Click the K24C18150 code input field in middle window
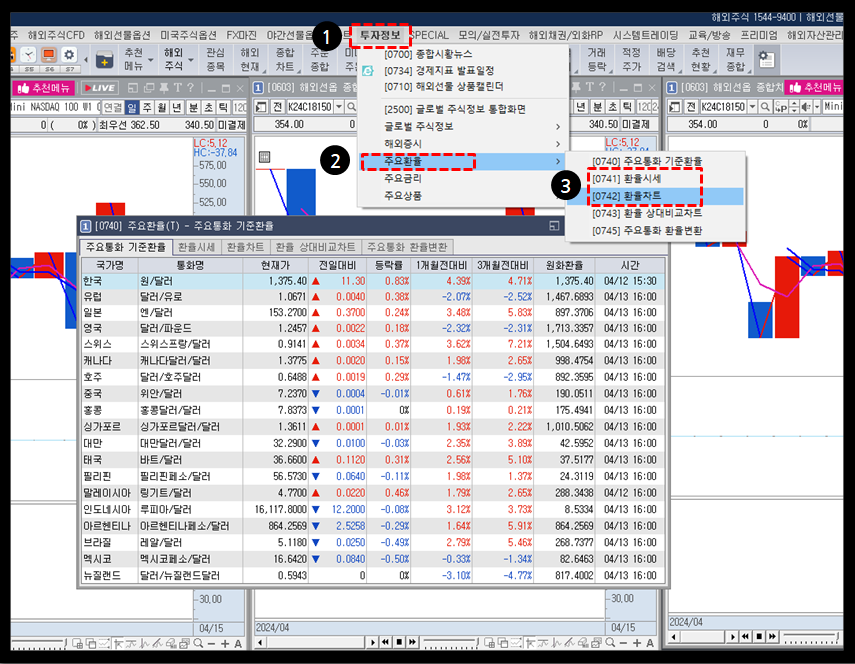 tap(310, 107)
